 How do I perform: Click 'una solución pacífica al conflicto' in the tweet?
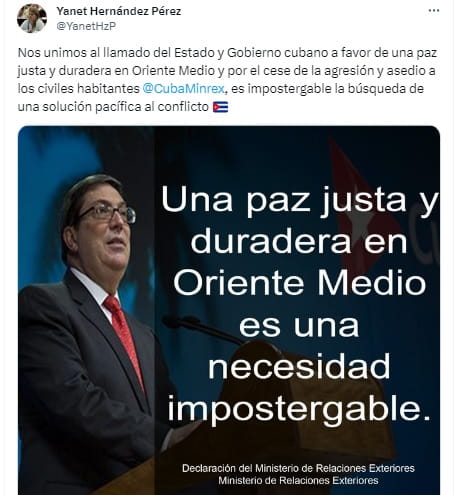[x=113, y=107]
